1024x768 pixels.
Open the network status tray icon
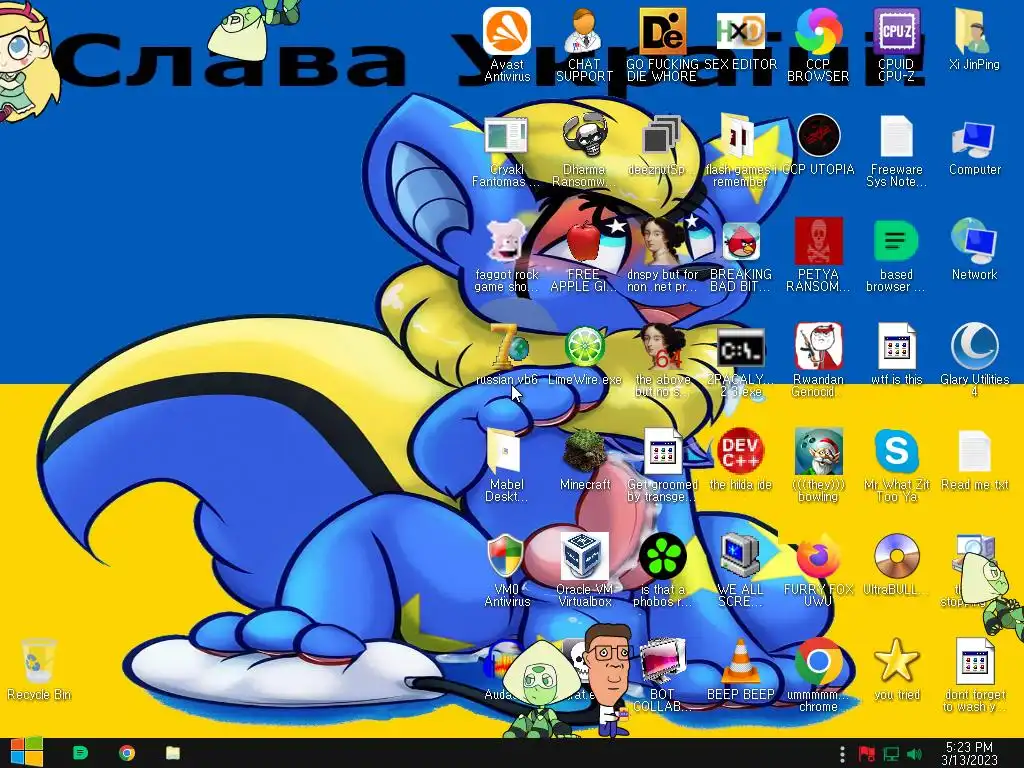pos(891,754)
